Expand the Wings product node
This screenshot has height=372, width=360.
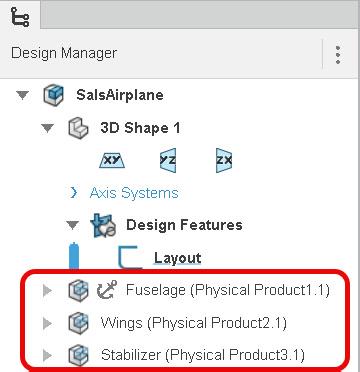(x=47, y=323)
